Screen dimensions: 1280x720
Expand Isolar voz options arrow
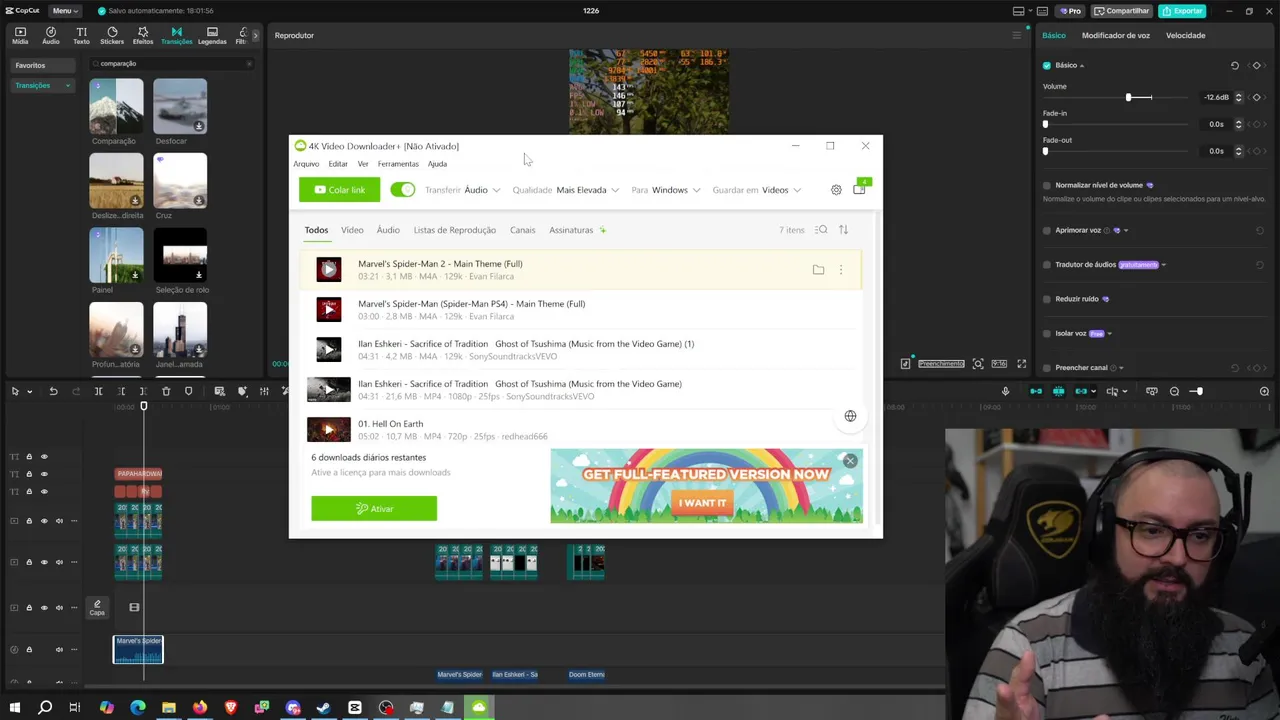(1110, 334)
